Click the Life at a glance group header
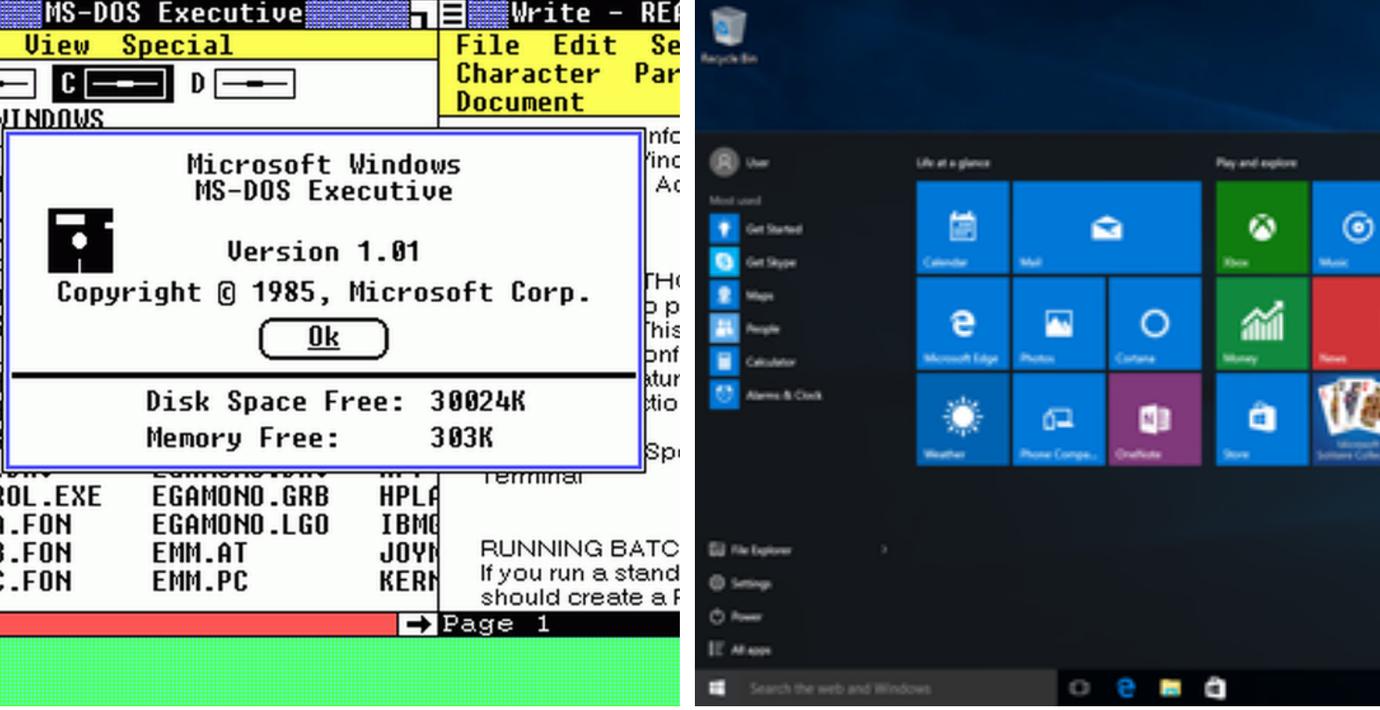 point(953,162)
